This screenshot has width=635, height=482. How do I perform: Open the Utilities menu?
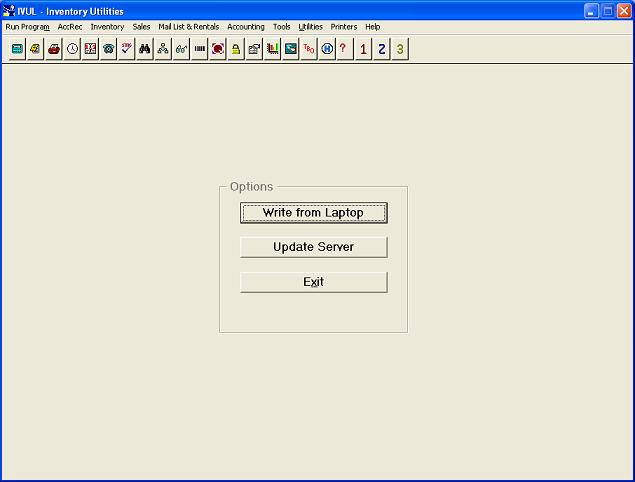click(311, 27)
